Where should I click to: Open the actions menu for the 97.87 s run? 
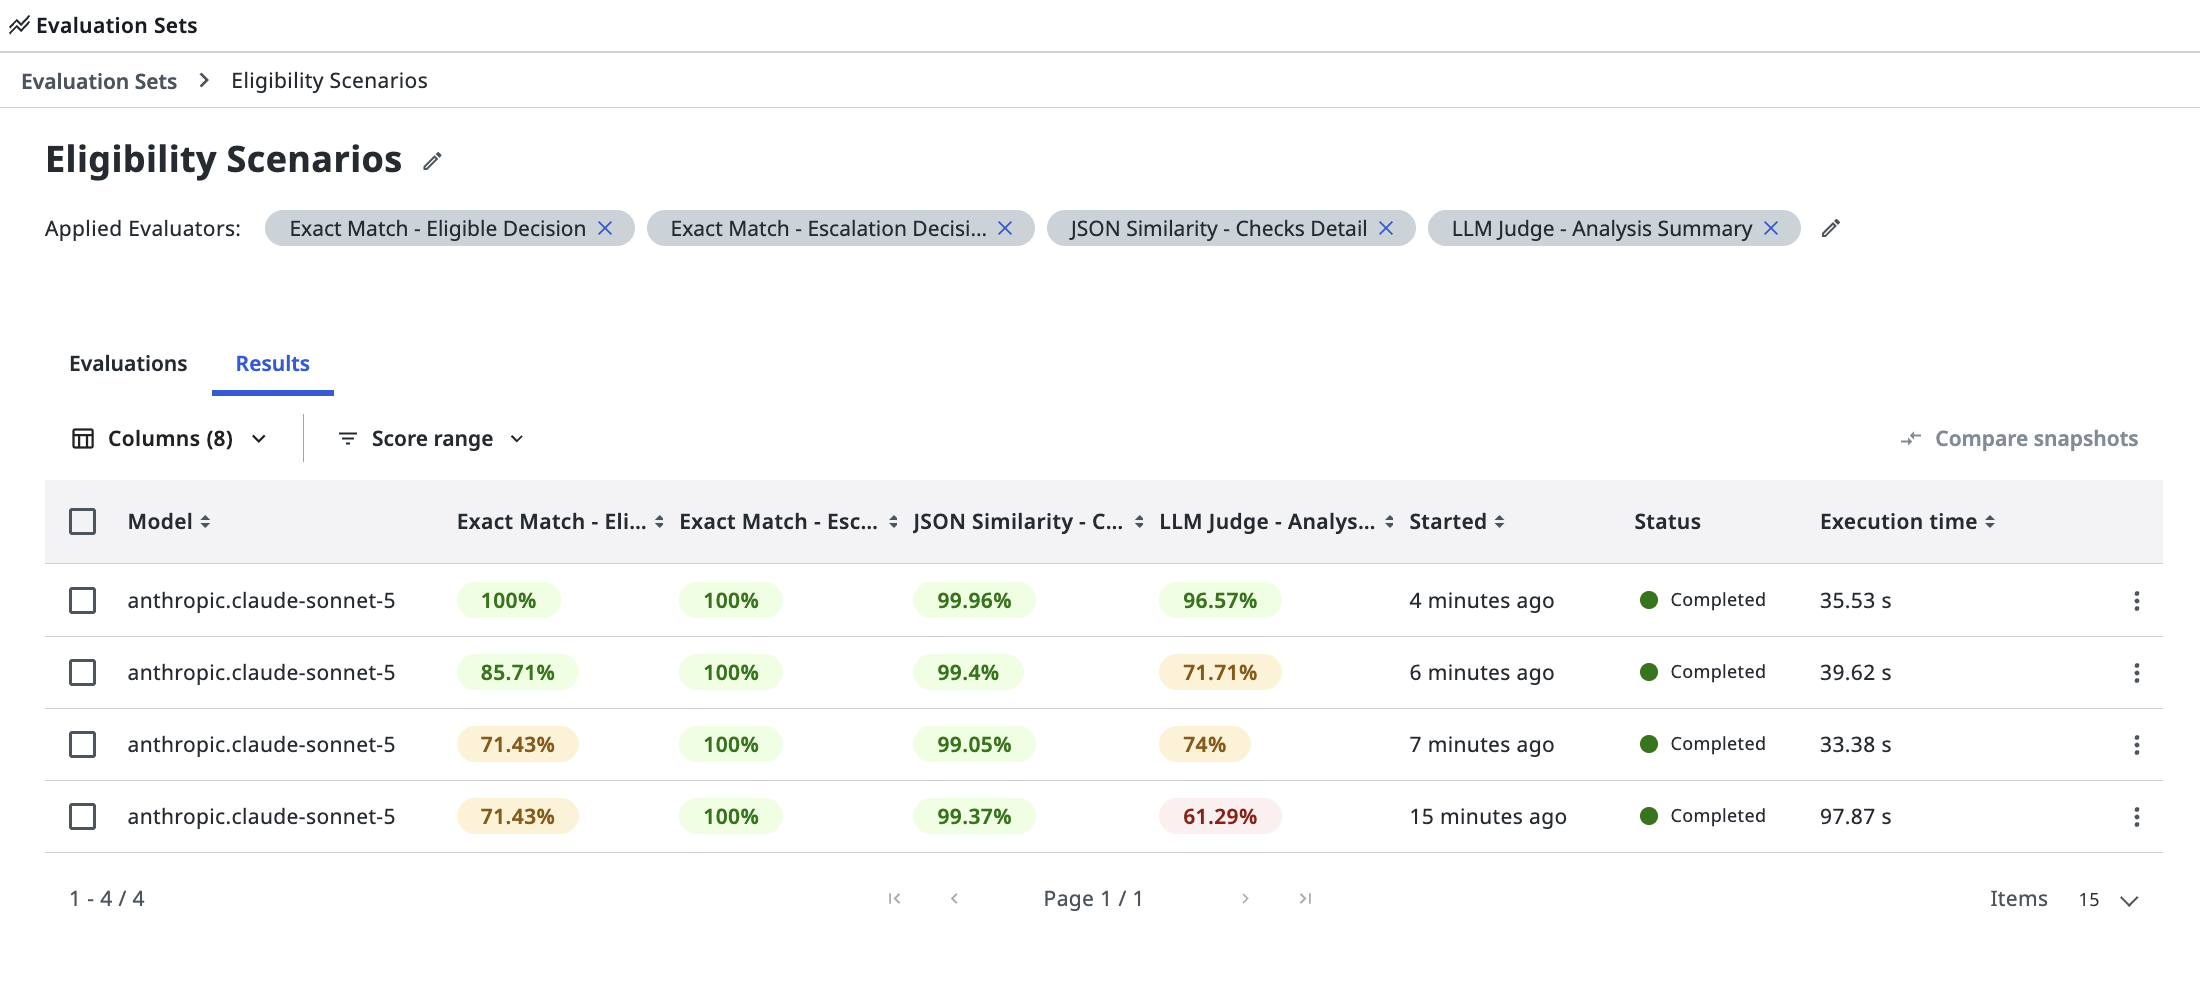pyautogui.click(x=2137, y=816)
